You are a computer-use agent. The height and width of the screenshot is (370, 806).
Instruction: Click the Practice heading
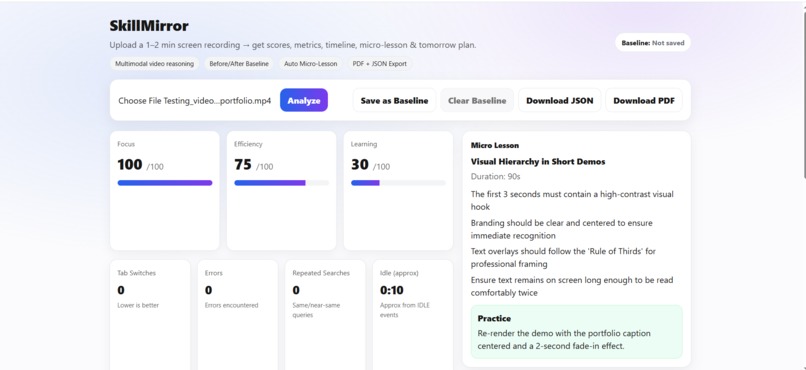494,318
